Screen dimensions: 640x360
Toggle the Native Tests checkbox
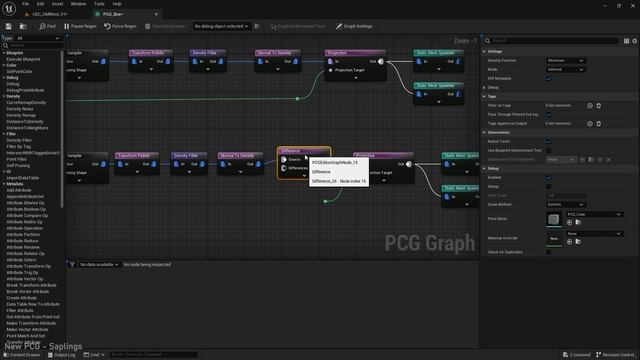click(x=549, y=141)
